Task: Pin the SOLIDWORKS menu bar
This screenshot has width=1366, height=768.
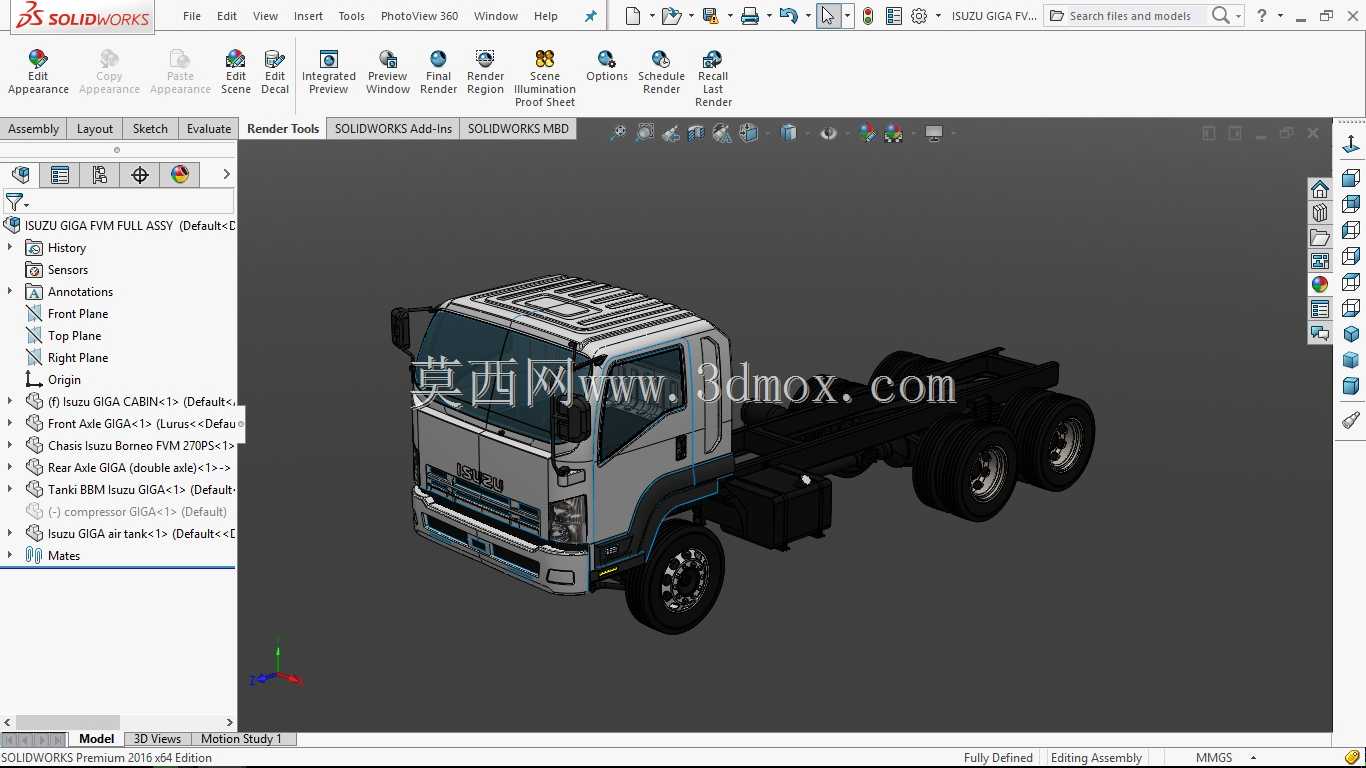Action: pos(590,16)
